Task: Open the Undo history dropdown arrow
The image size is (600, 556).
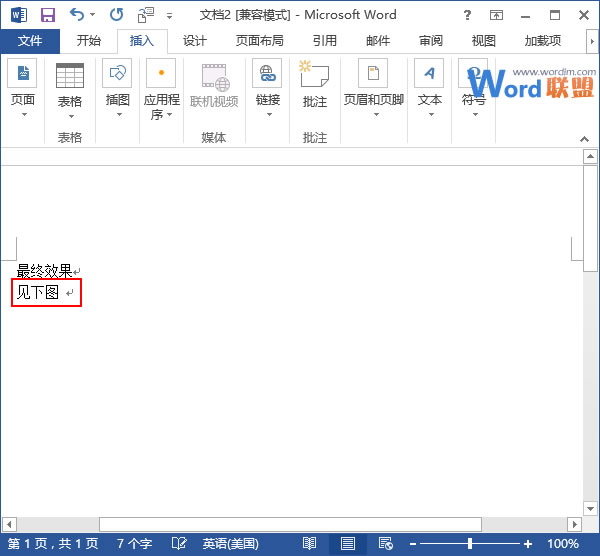Action: pos(92,15)
